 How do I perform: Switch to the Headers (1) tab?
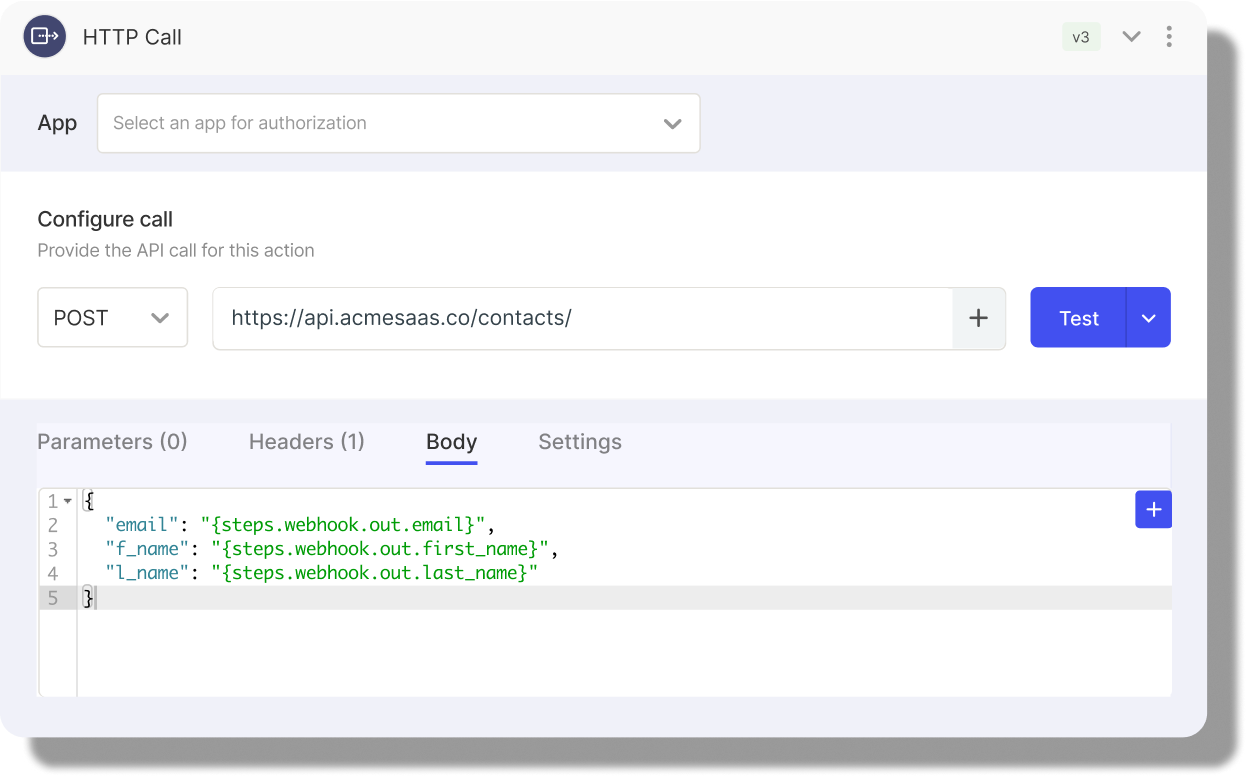pyautogui.click(x=306, y=442)
